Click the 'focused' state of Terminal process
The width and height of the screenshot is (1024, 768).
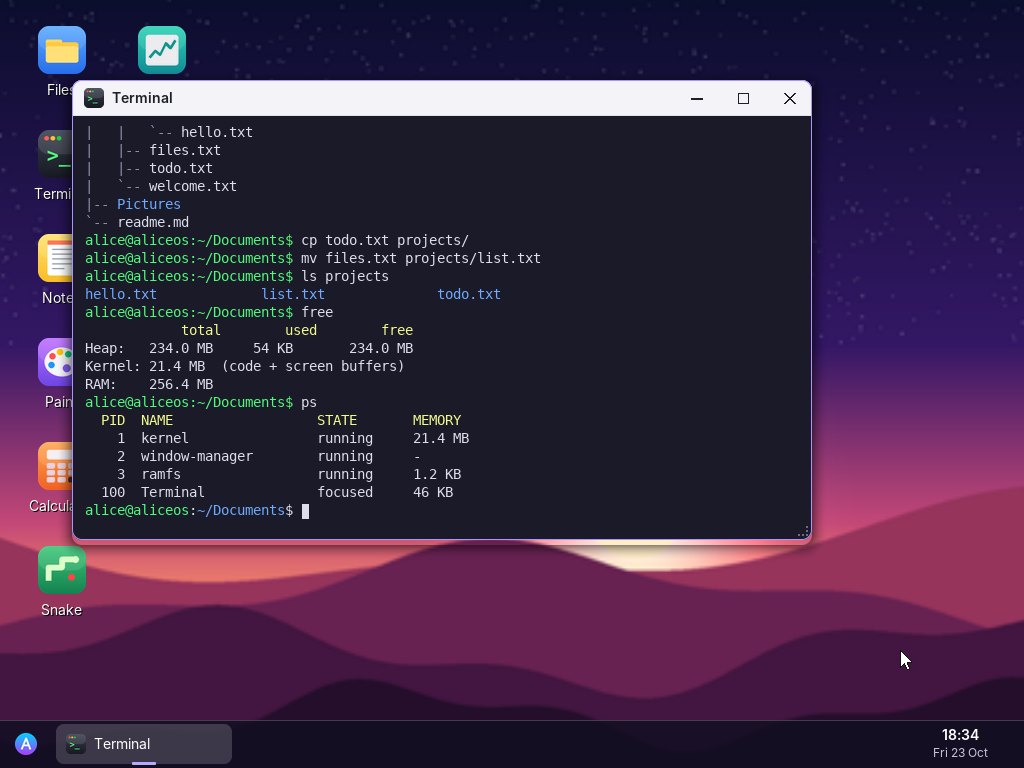click(x=345, y=492)
